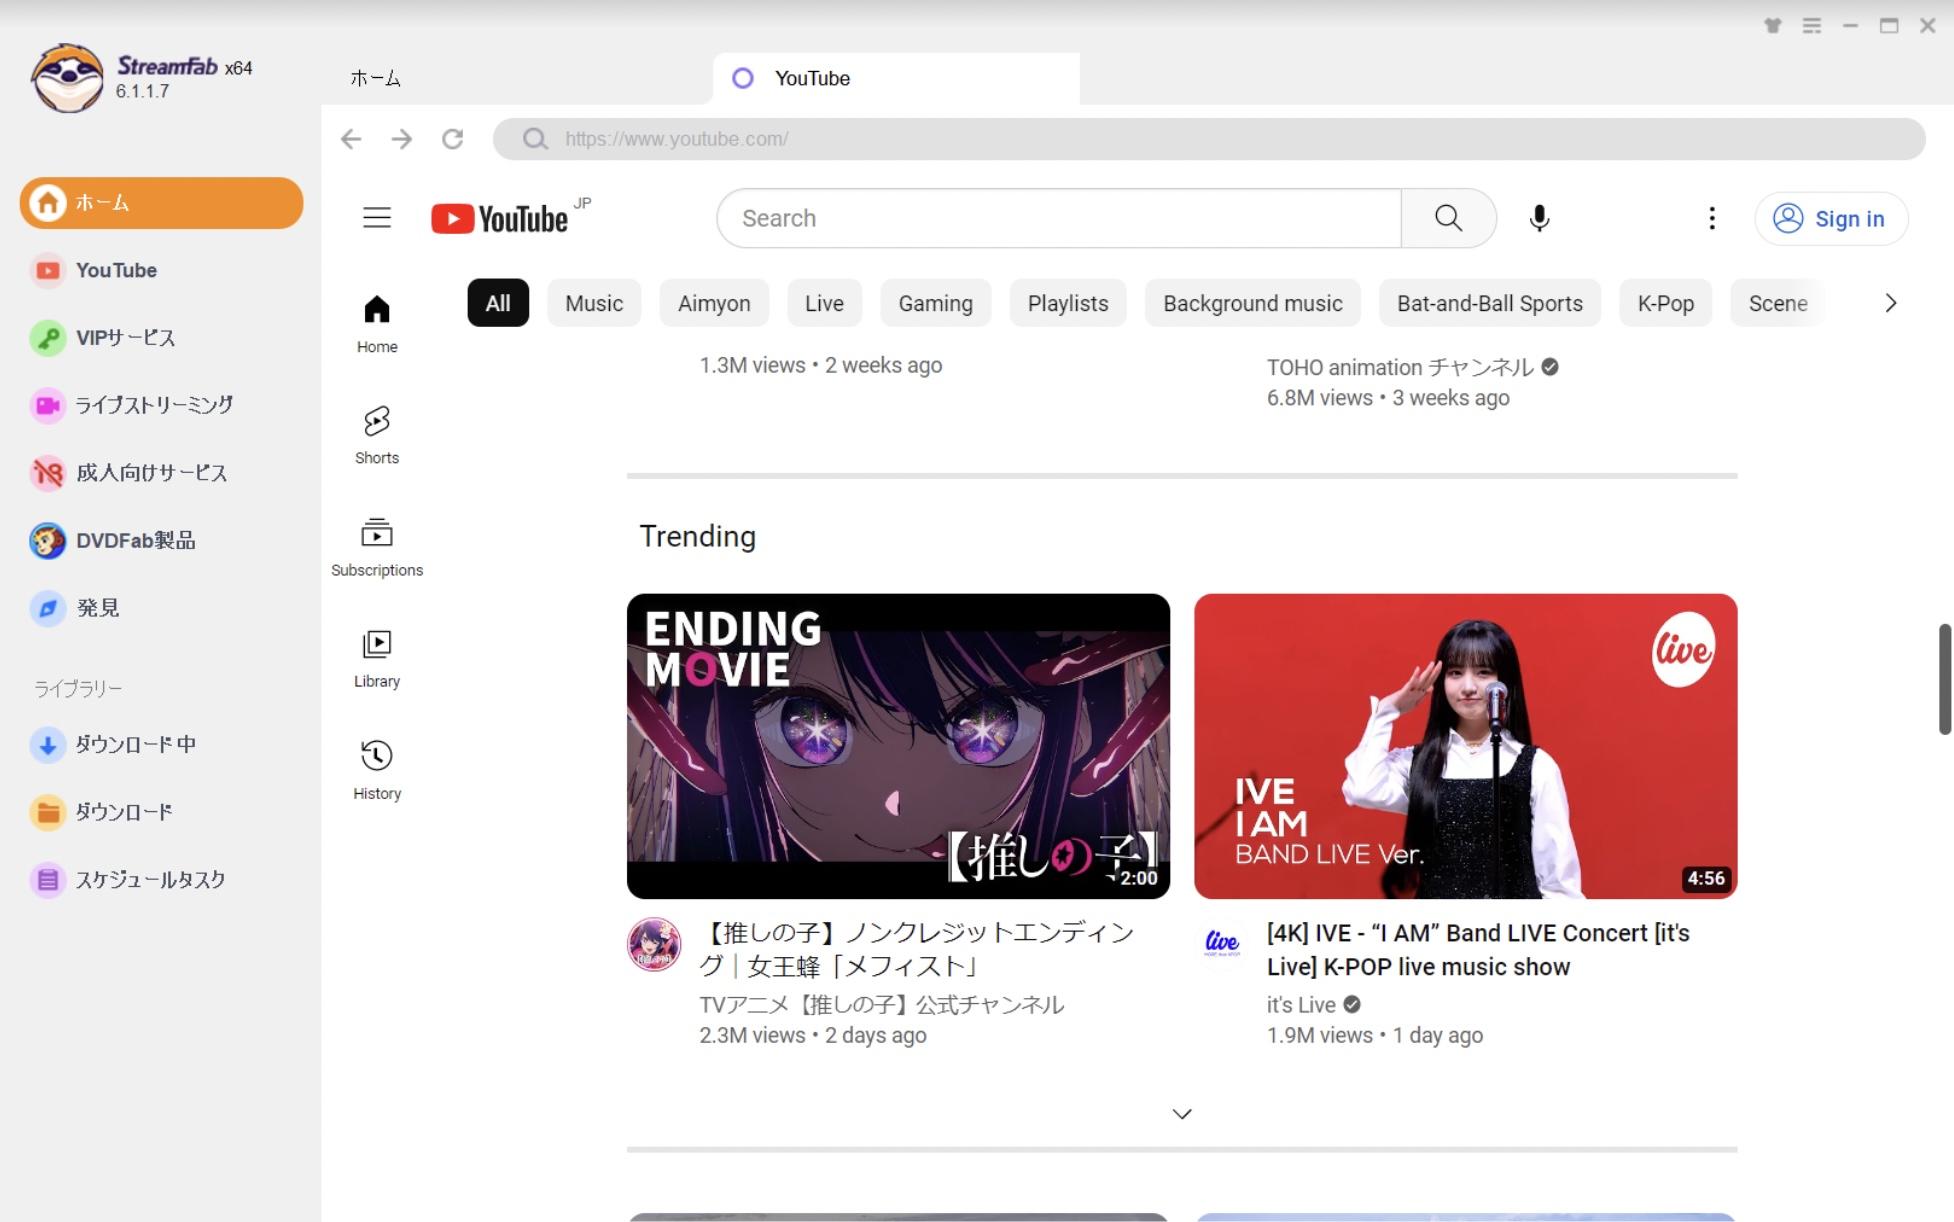Go forward in the browser

(402, 139)
